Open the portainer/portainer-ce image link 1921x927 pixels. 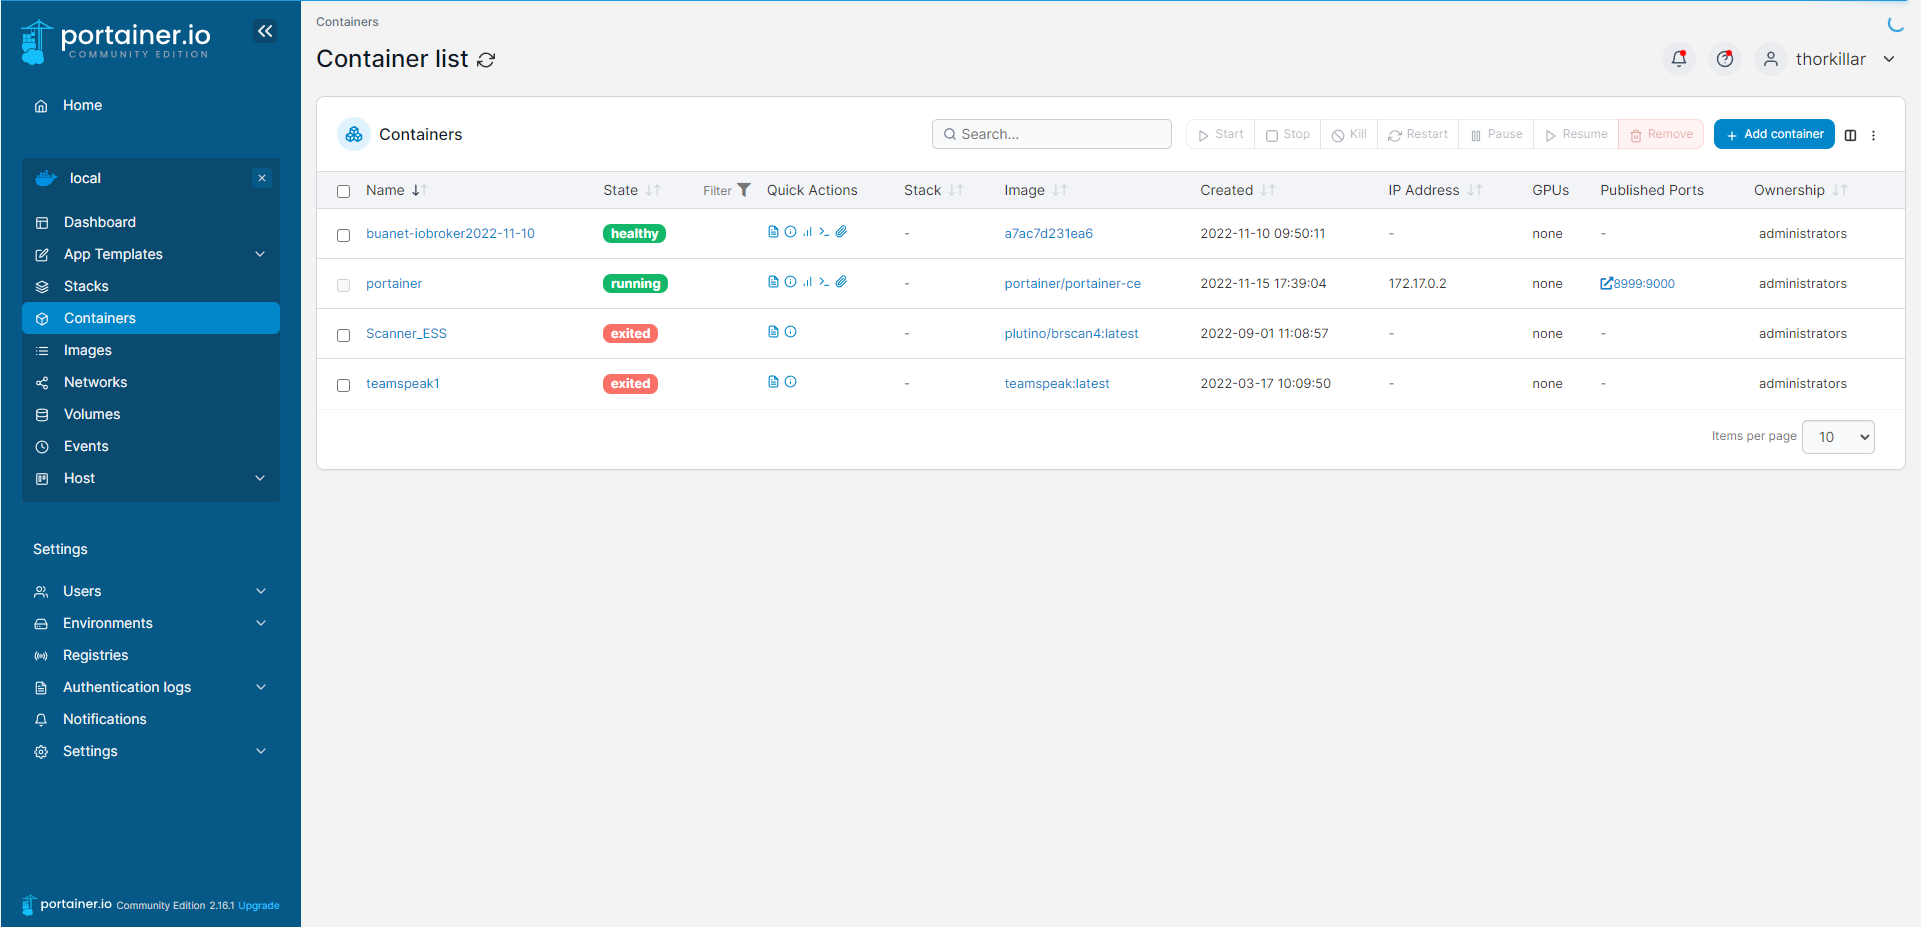[1072, 284]
